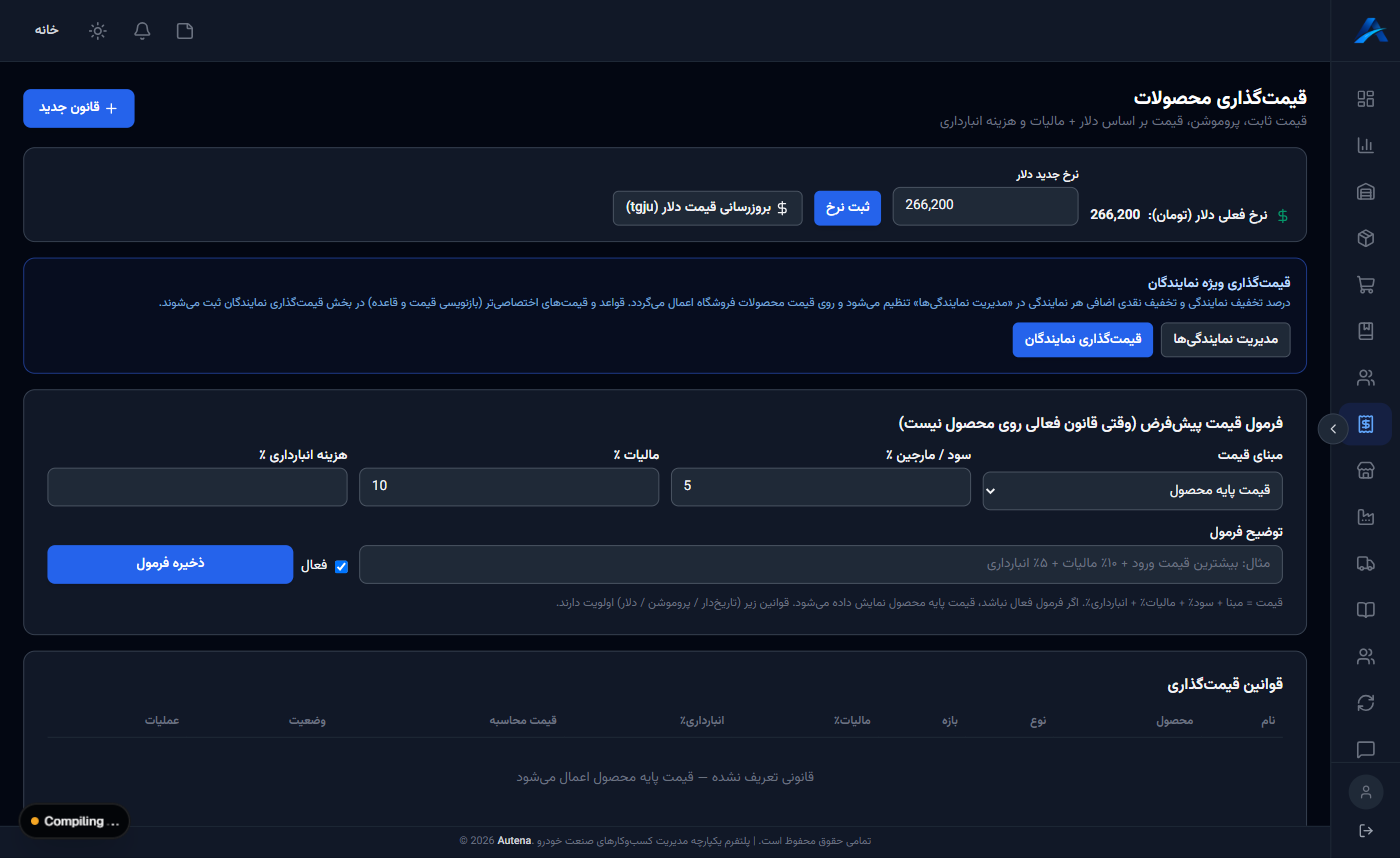Viewport: 1400px width, 858px height.
Task: Go to خانه in the top bar
Action: [47, 30]
